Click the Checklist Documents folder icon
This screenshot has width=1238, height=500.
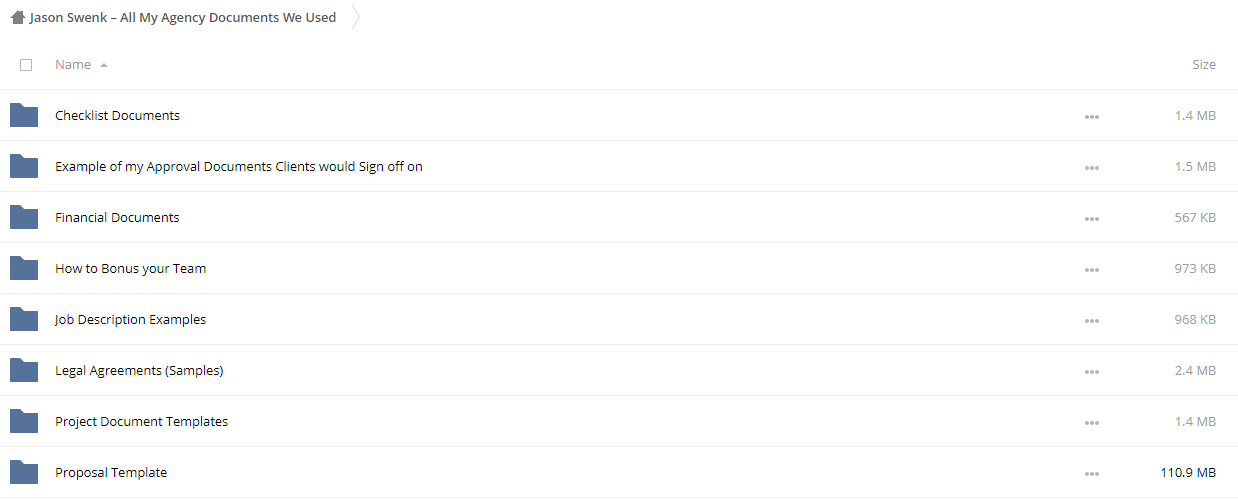[24, 116]
